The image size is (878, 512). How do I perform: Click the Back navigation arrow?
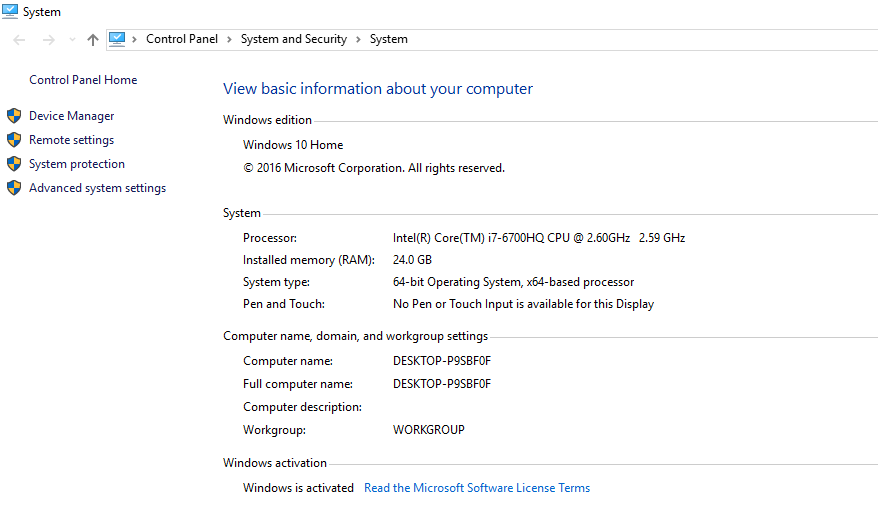[19, 40]
